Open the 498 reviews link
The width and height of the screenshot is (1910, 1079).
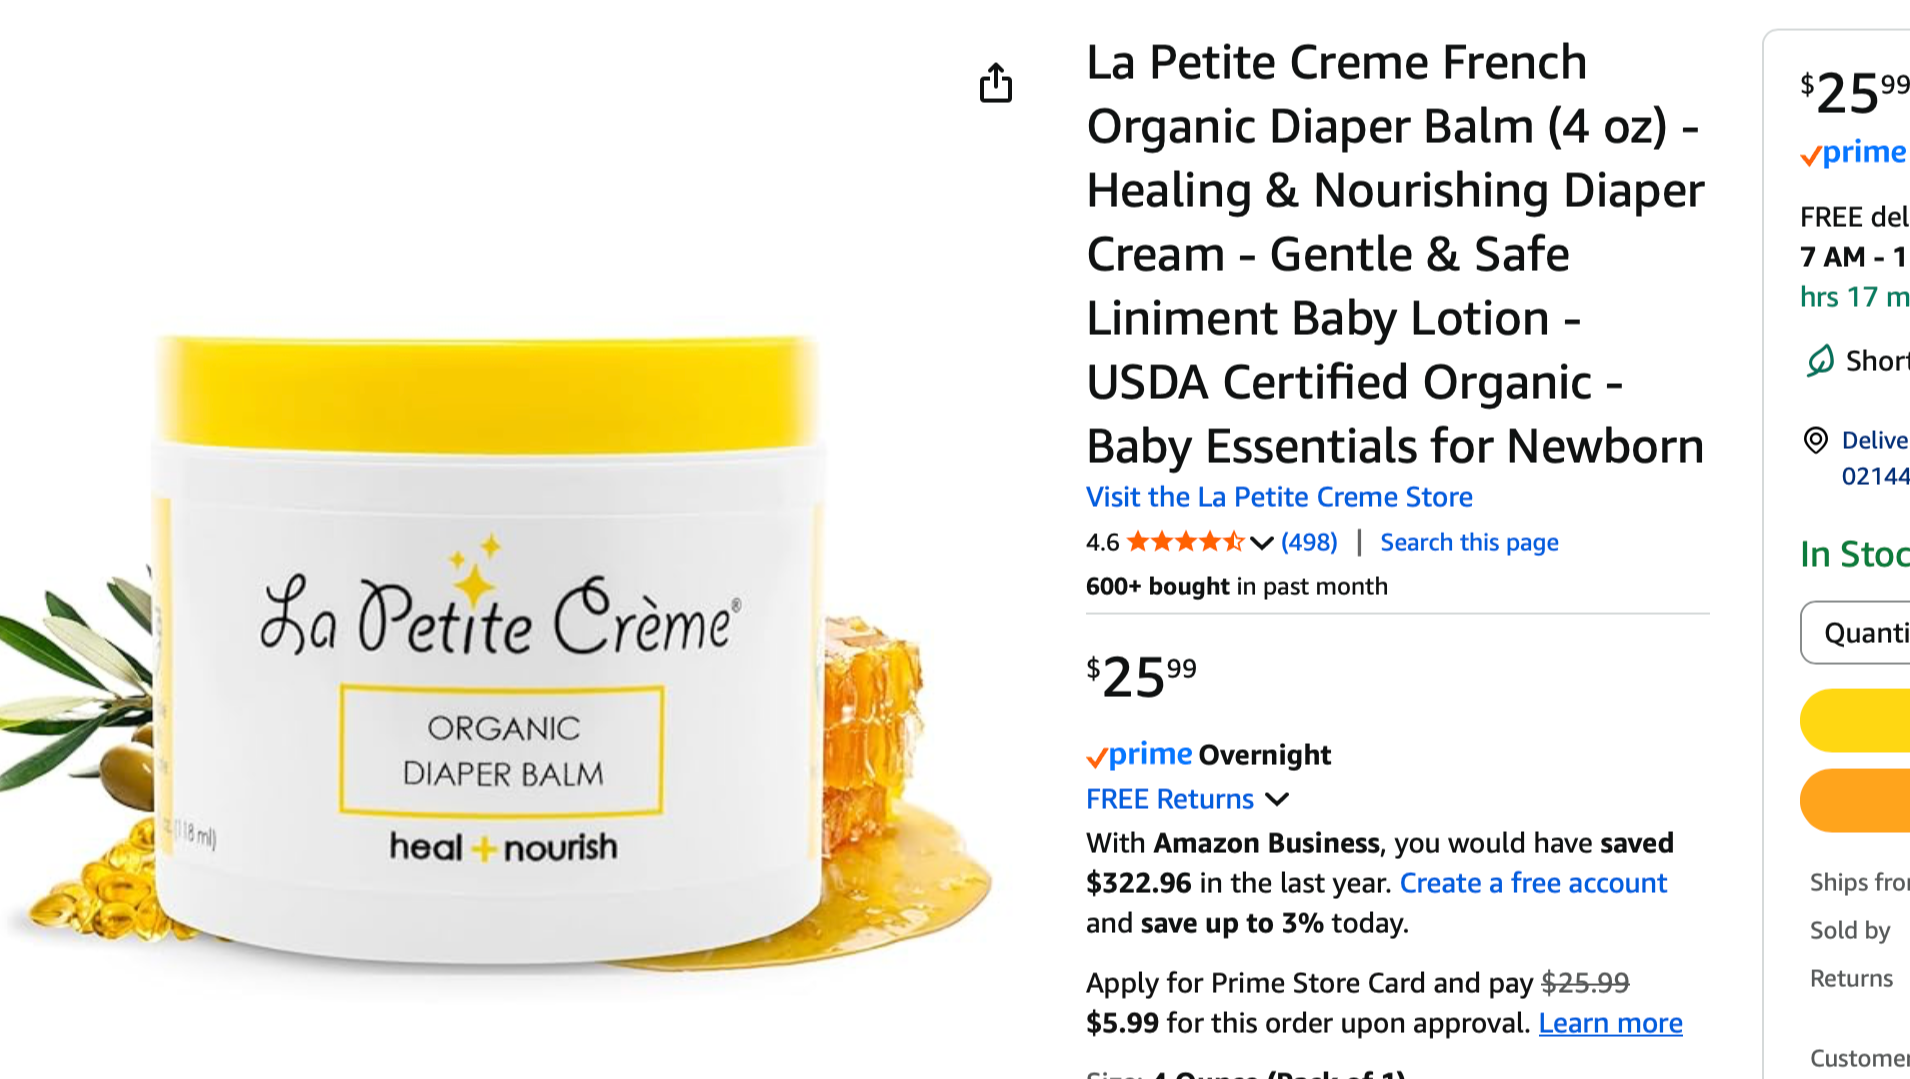(x=1309, y=542)
